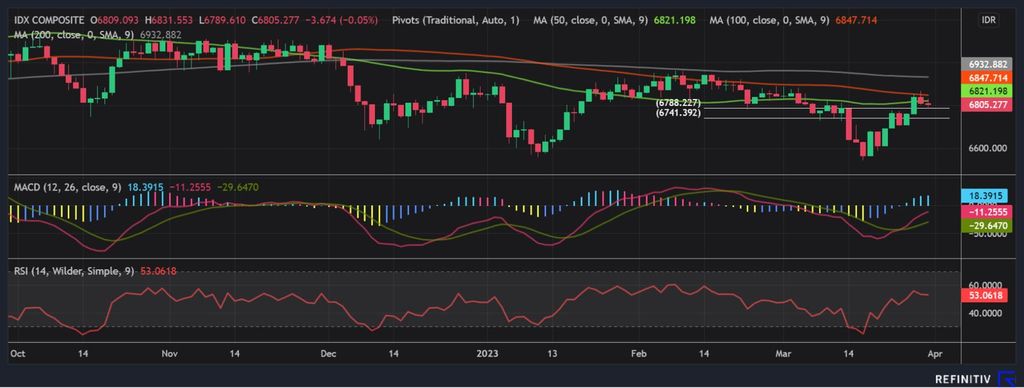Click the 6805.277 last price label

tap(986, 104)
